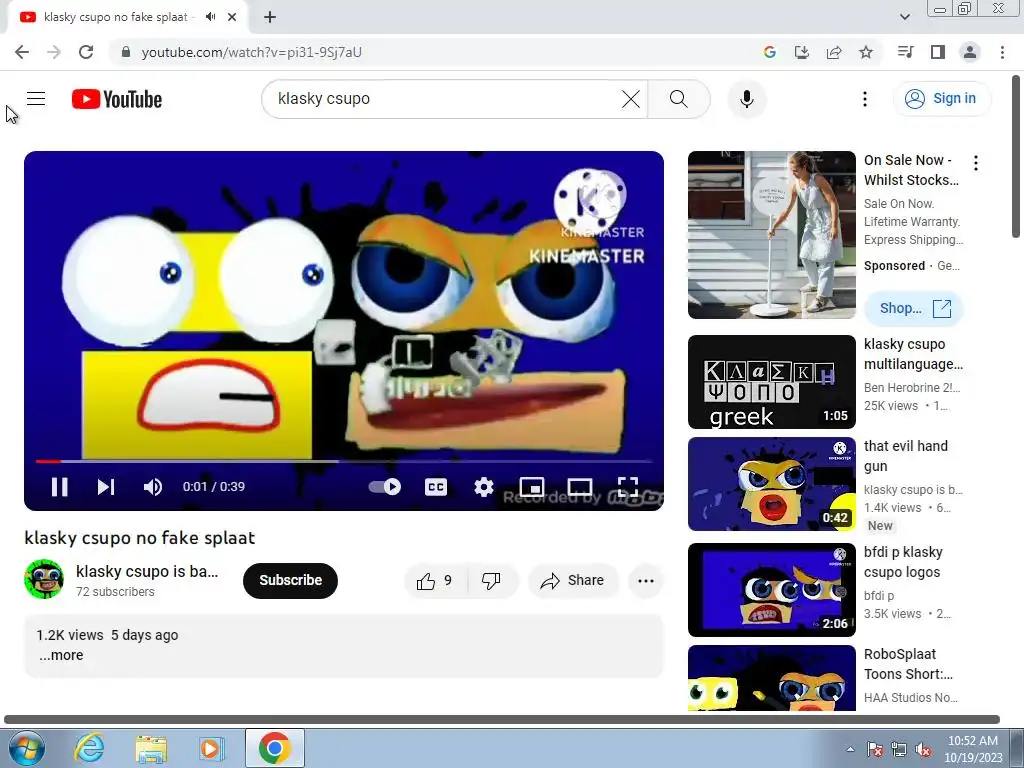1024x768 pixels.
Task: Go forward in browser
Action: pyautogui.click(x=54, y=52)
